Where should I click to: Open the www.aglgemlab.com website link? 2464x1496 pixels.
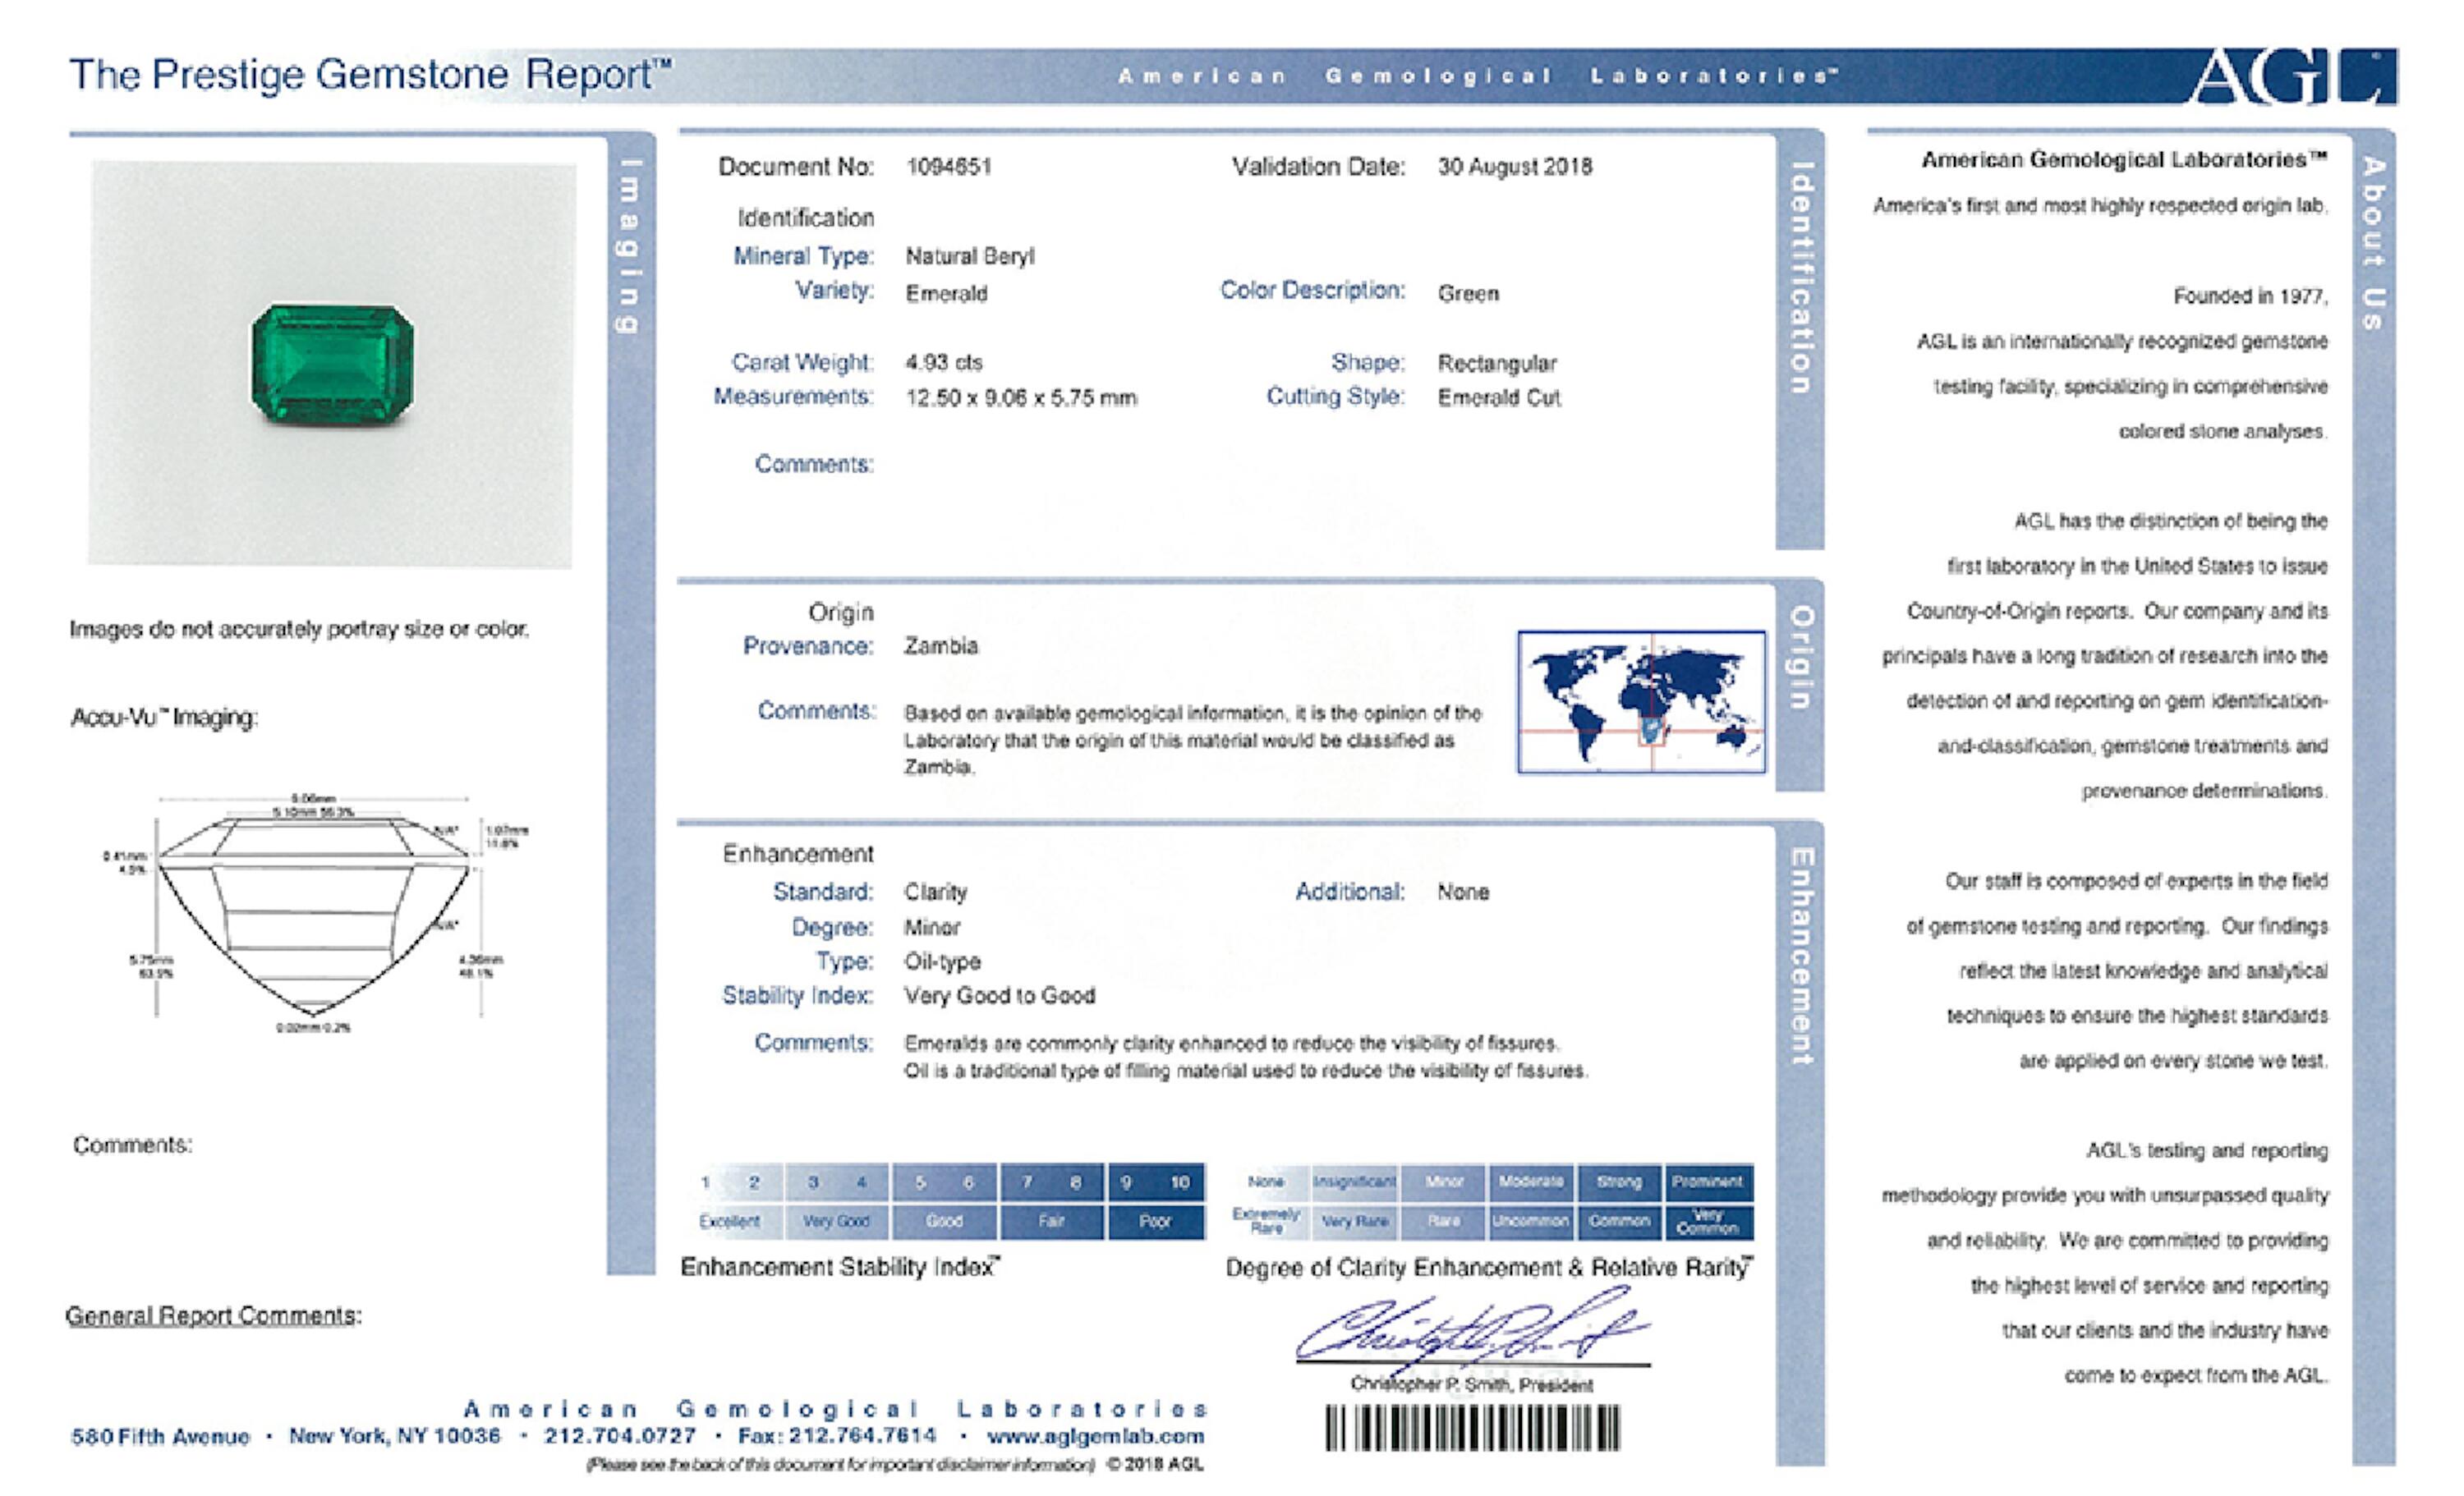(x=1095, y=1436)
